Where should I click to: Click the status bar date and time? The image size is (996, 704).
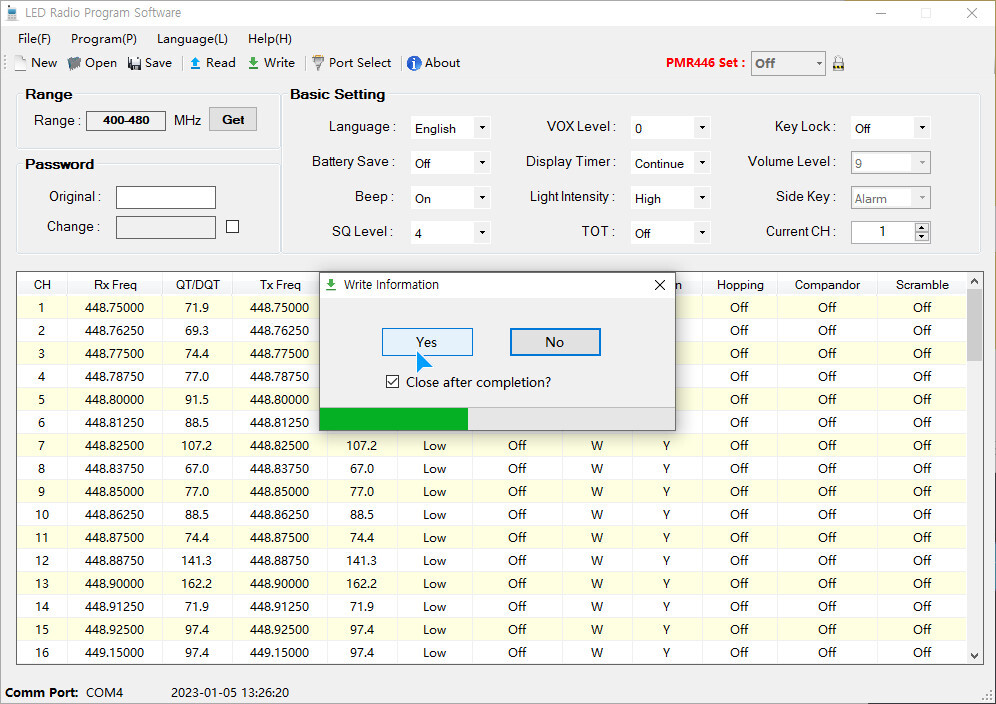(x=230, y=693)
